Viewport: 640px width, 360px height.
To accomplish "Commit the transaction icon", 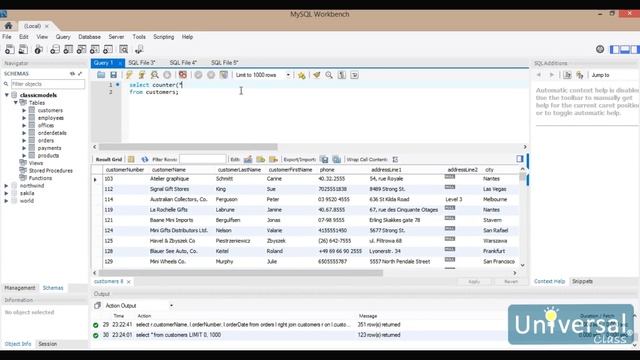I will pyautogui.click(x=198, y=75).
